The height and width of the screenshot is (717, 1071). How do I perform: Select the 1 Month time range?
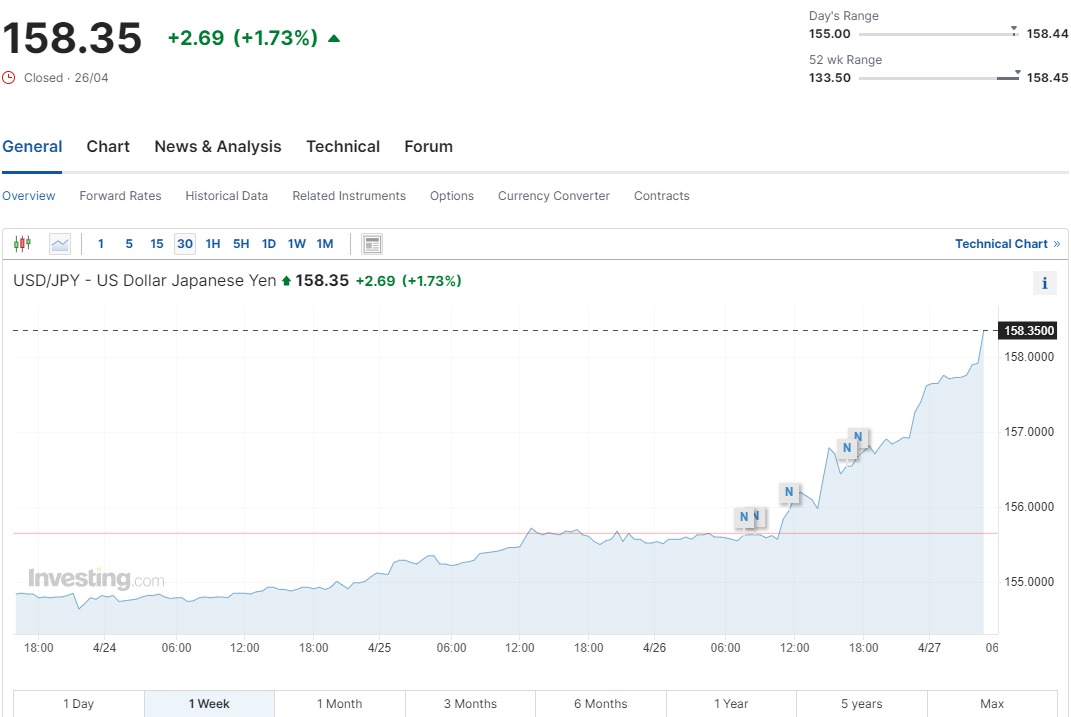340,704
